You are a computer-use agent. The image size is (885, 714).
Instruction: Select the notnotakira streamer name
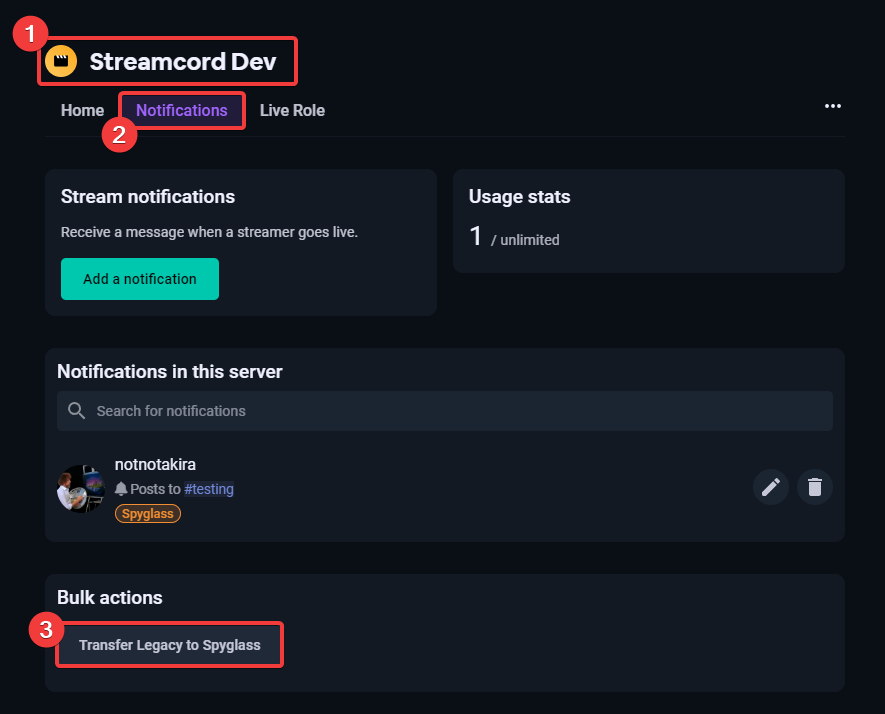click(x=155, y=465)
